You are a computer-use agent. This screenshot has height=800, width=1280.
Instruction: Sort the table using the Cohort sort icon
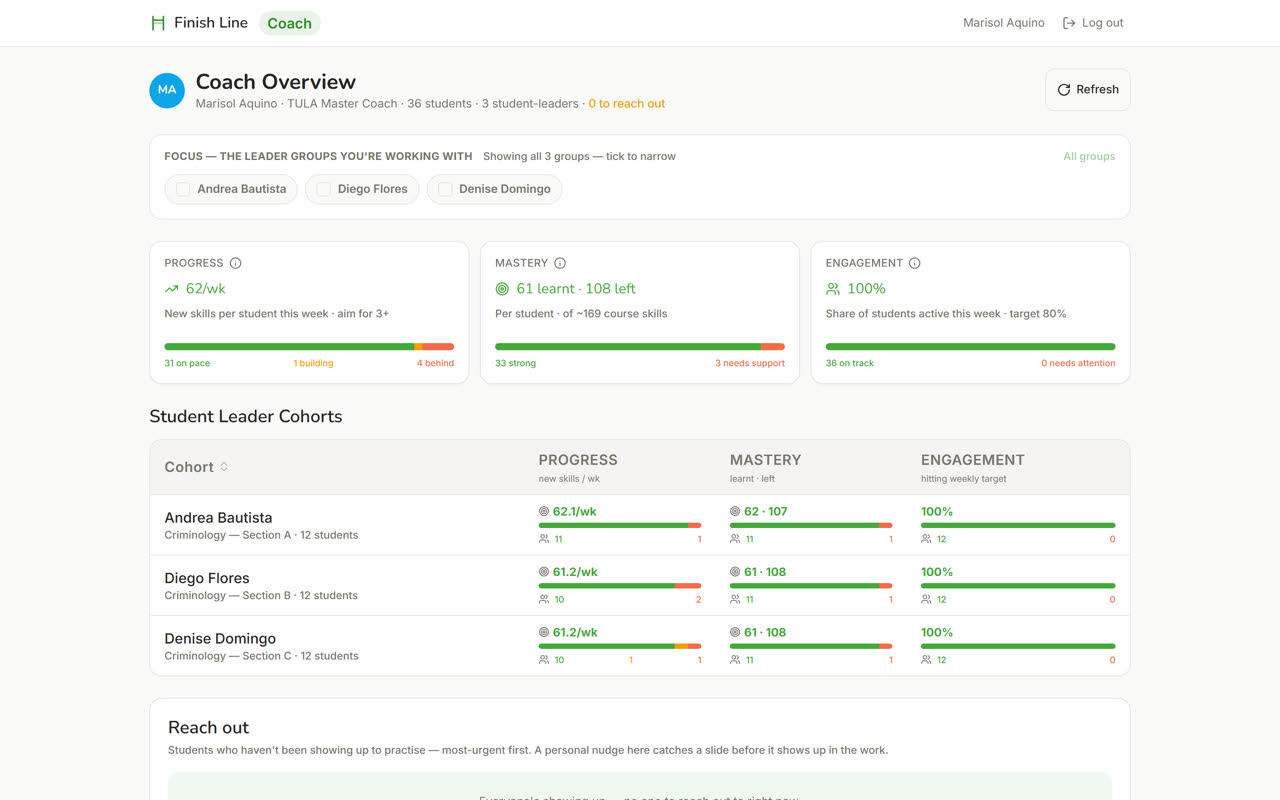(224, 467)
